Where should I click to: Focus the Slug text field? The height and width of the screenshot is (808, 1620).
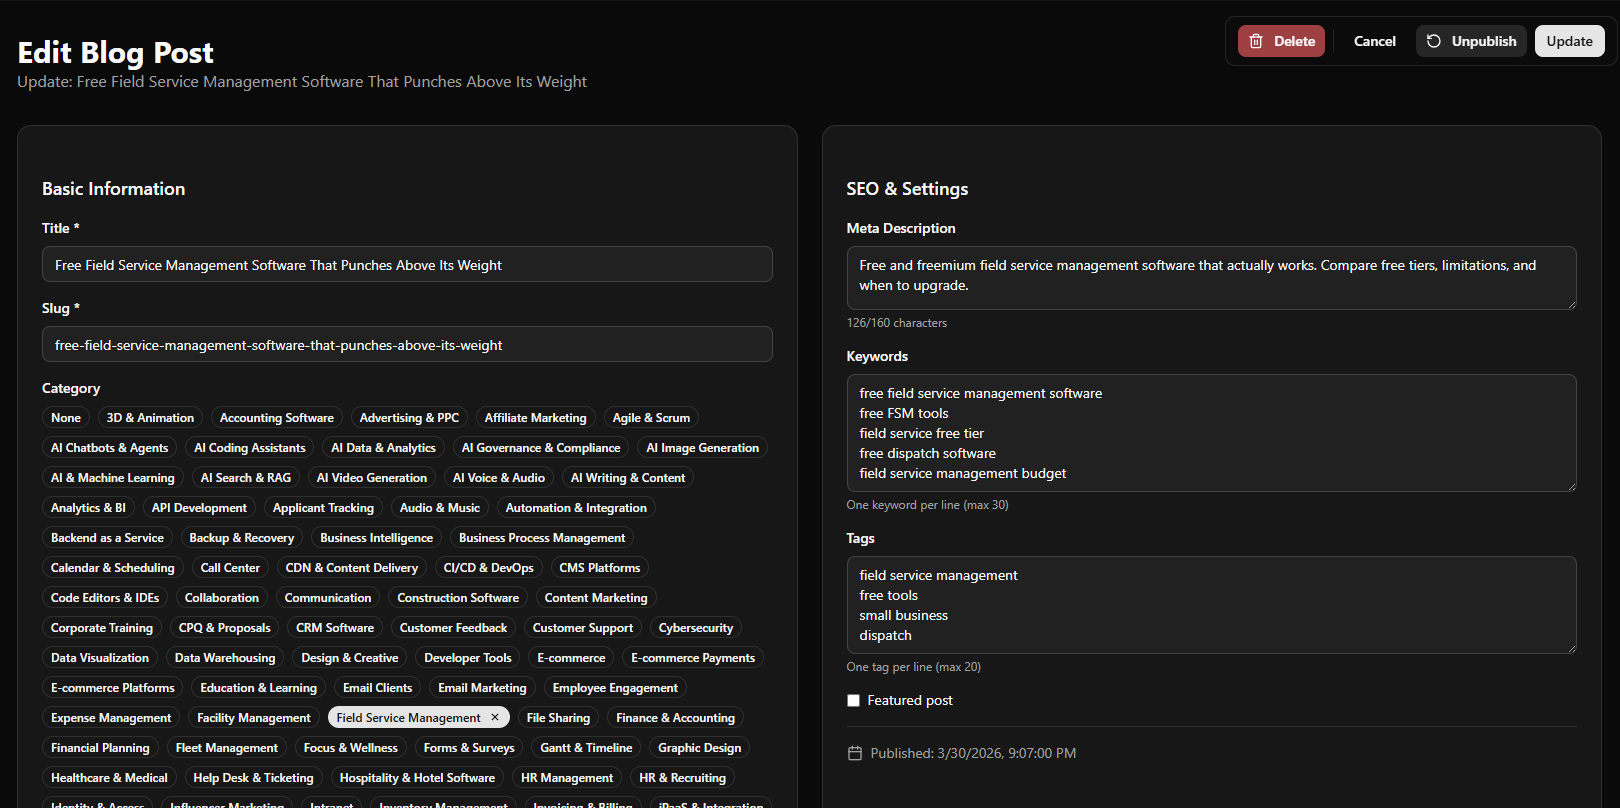click(x=407, y=345)
